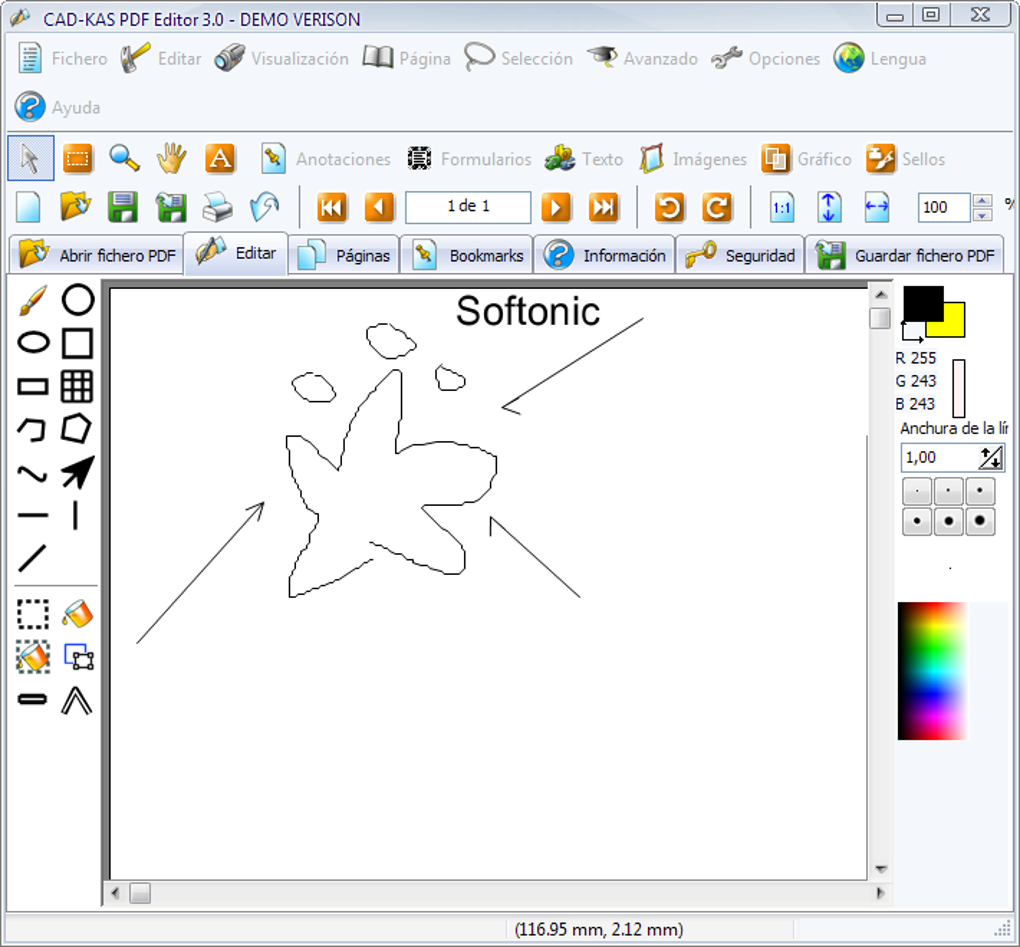Pick the bucket fill-selection tool
Viewport: 1020px width, 947px height.
click(33, 657)
